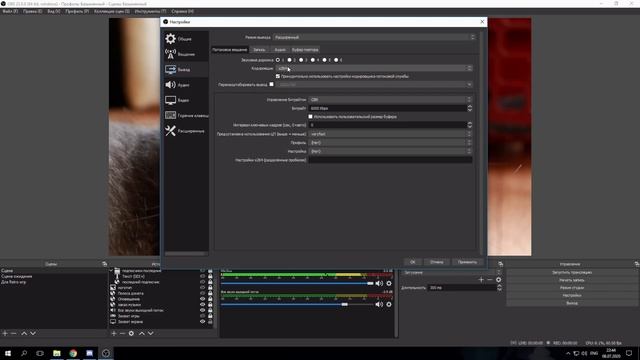Select audio track 1 radio button
The image size is (640, 360).
pyautogui.click(x=278, y=60)
